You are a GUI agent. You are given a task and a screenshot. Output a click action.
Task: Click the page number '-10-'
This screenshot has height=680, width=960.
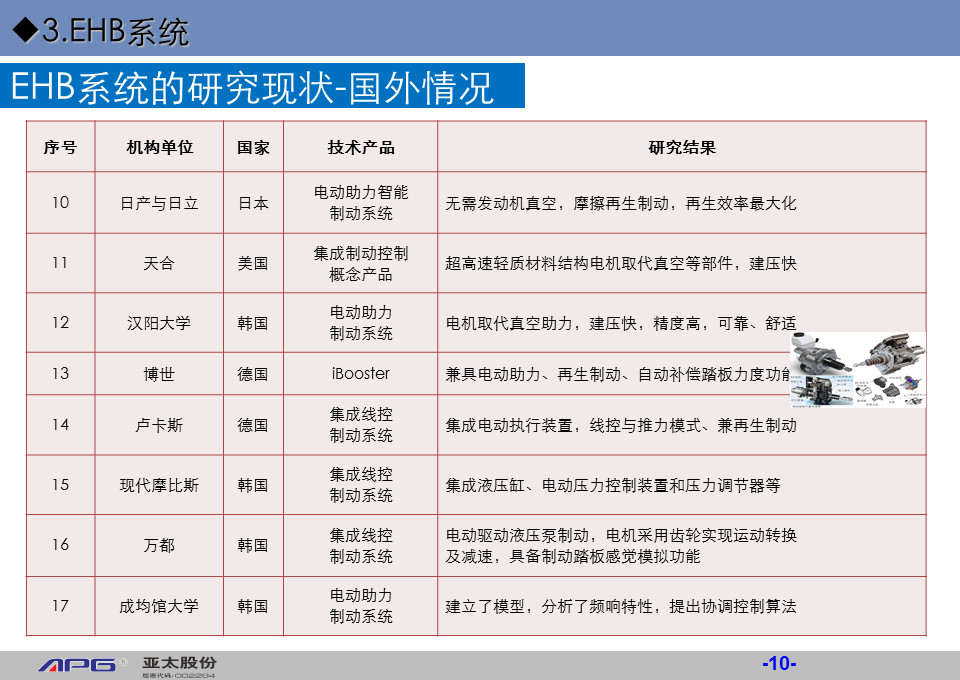[779, 663]
